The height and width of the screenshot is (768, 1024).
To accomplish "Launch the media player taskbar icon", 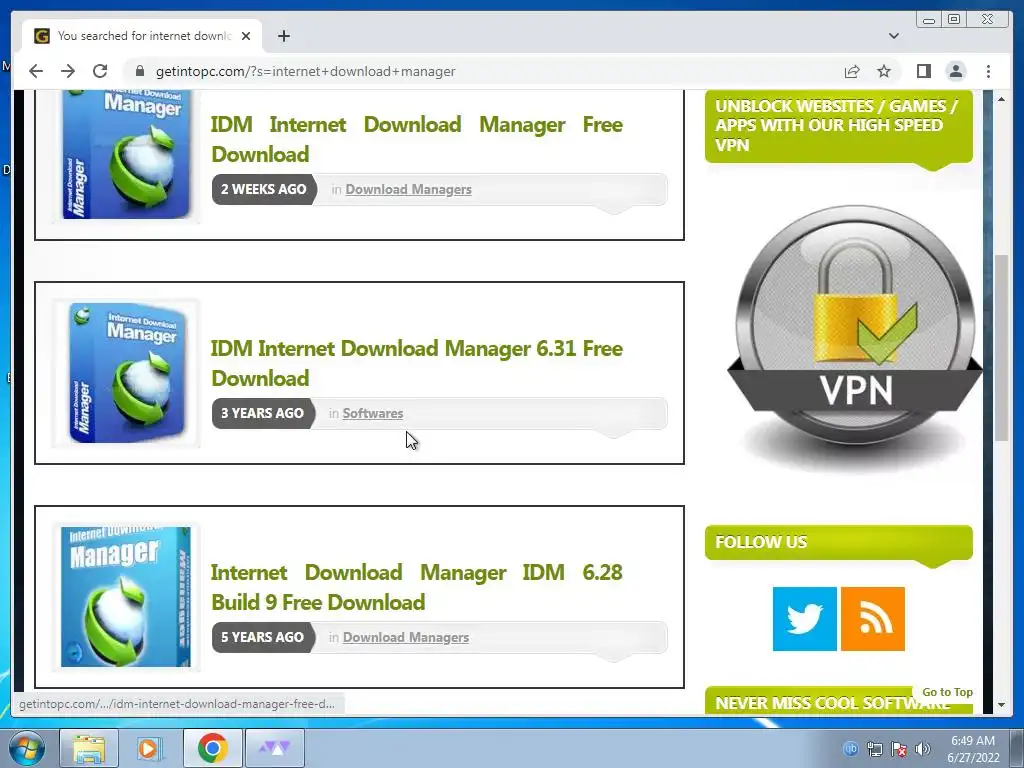I will point(150,748).
